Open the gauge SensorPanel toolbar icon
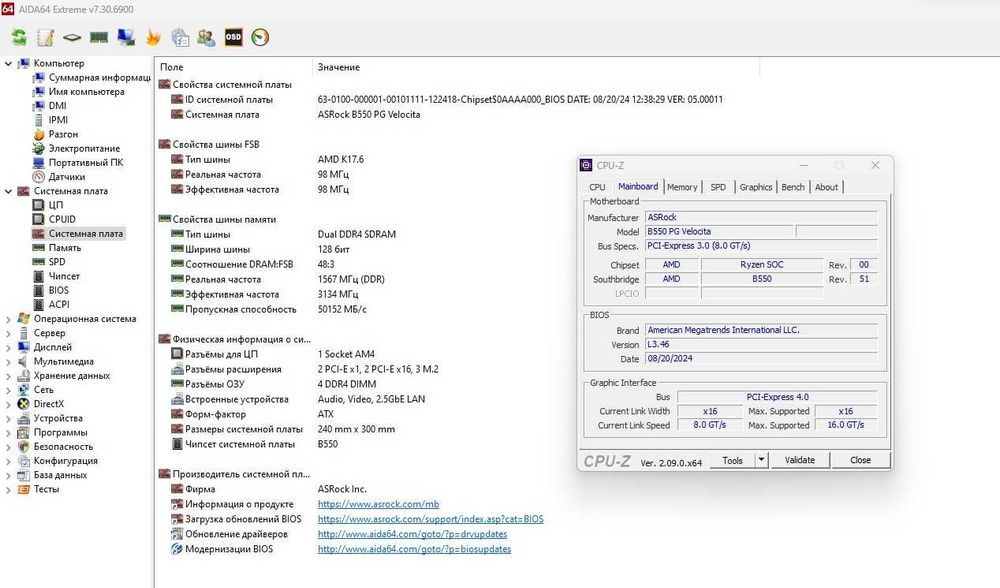The width and height of the screenshot is (1000, 588). 260,38
